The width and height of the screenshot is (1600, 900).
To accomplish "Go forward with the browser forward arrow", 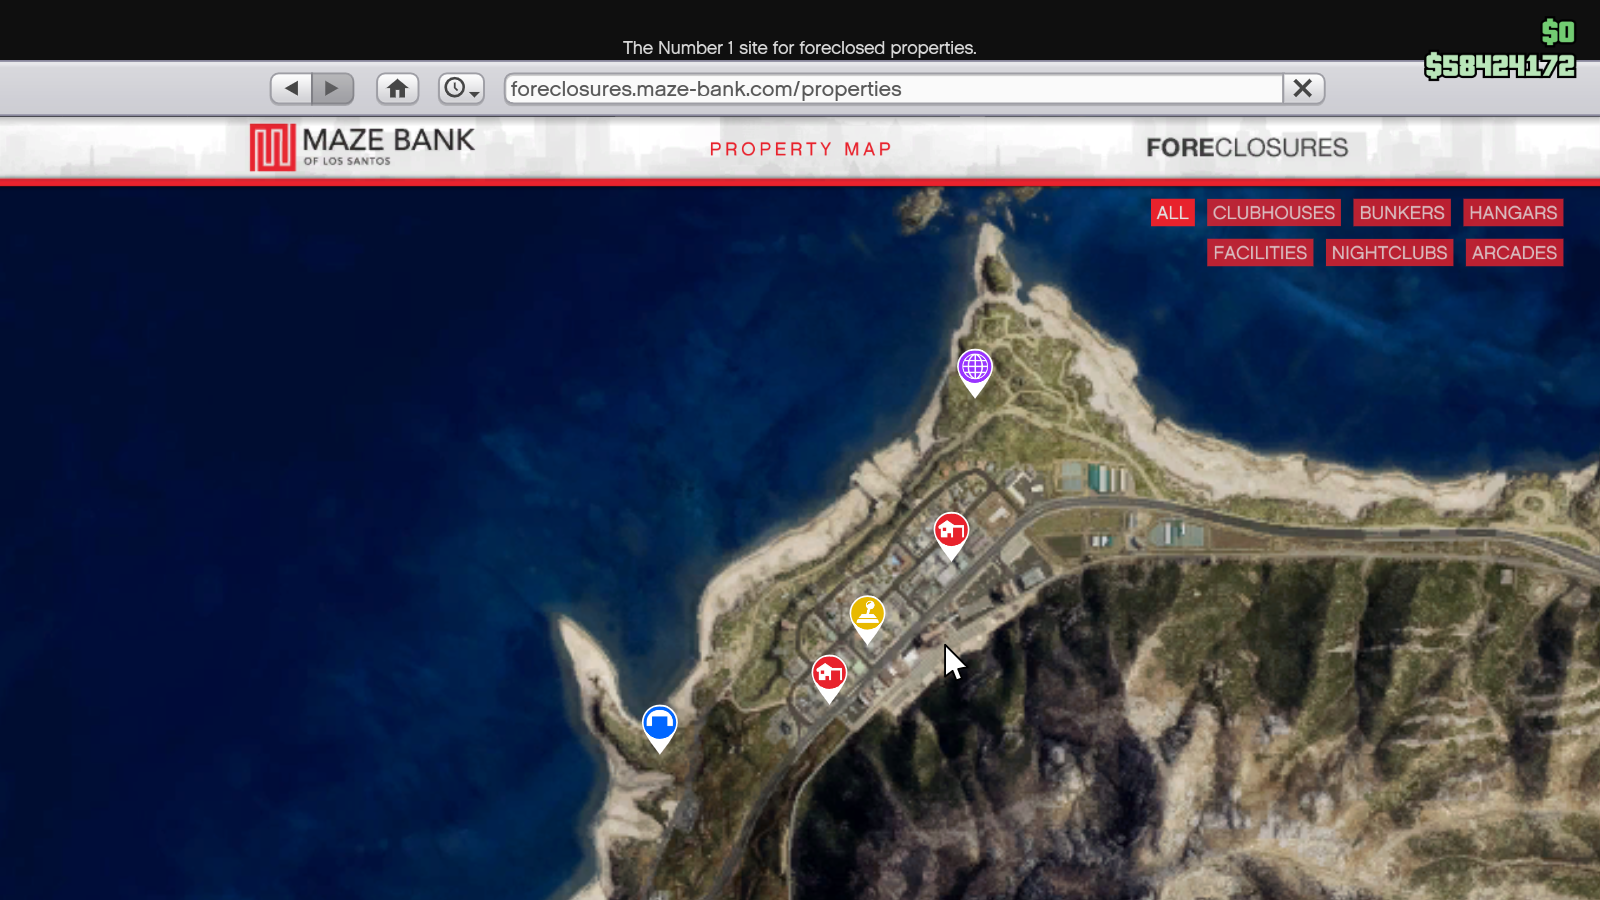I will [x=332, y=89].
